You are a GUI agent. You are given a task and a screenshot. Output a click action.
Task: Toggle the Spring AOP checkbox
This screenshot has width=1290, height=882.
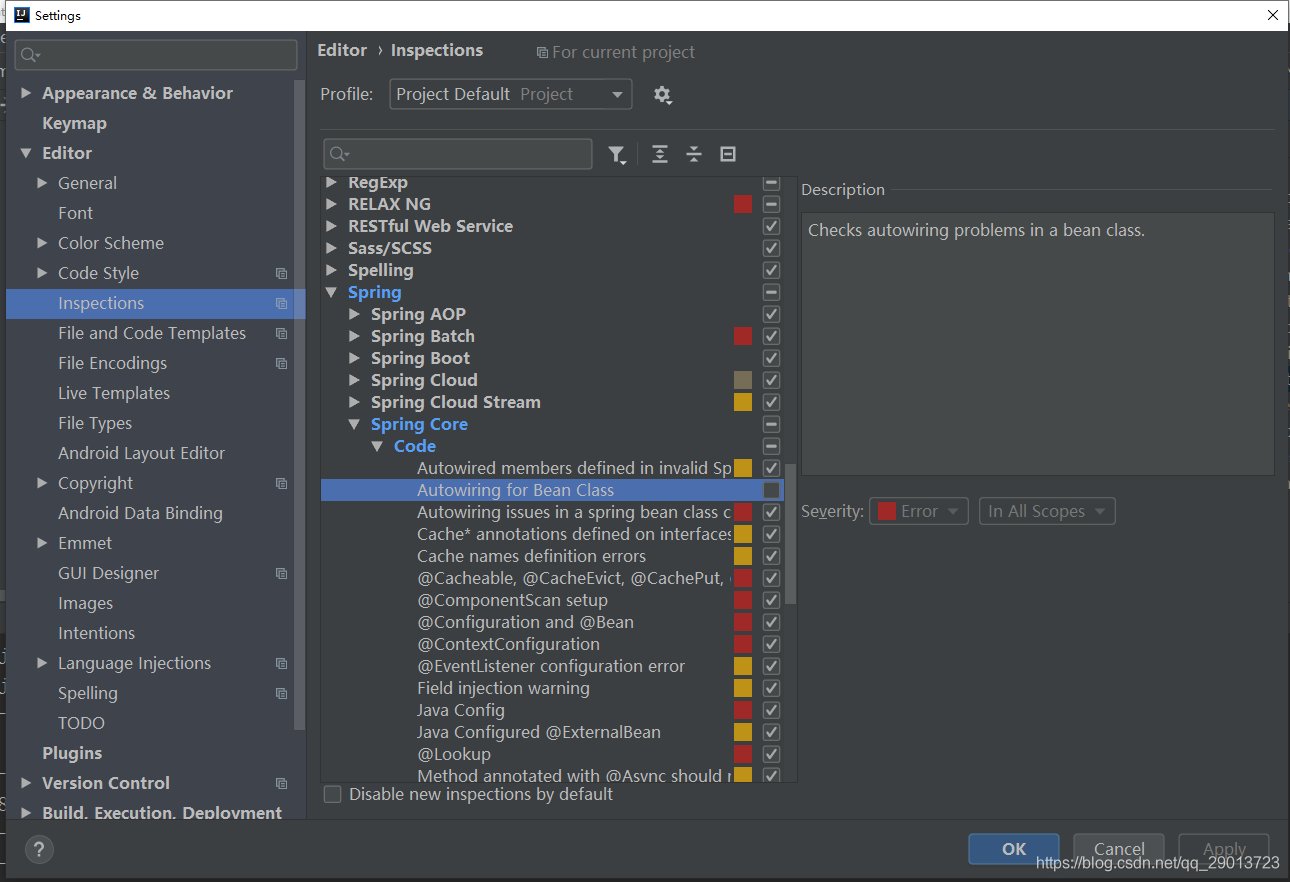[x=771, y=314]
